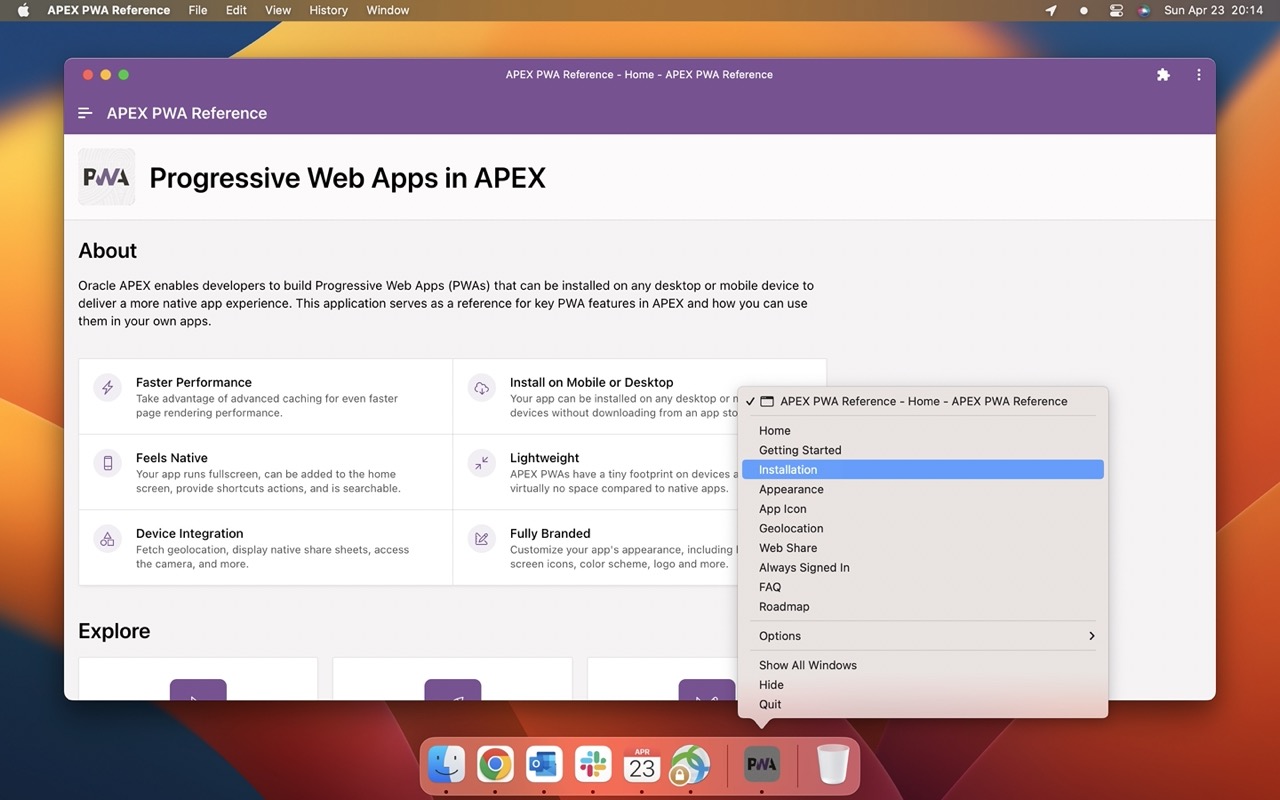Select Geolocation in the context menu
The height and width of the screenshot is (800, 1280).
791,528
